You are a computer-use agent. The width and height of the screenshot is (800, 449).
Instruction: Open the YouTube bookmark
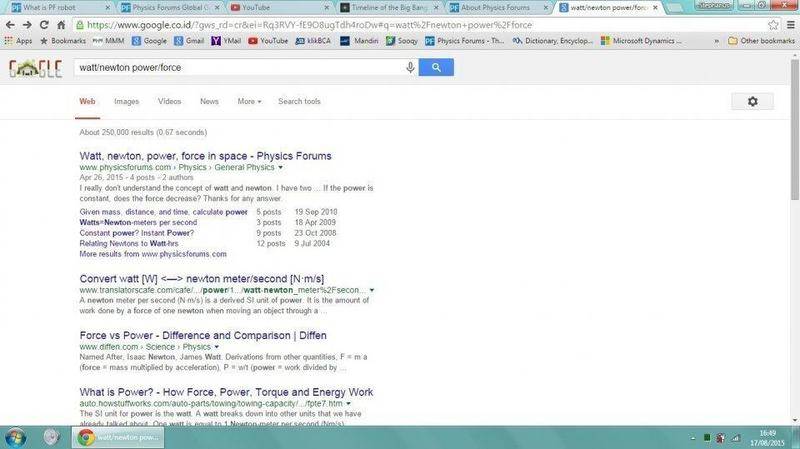tap(268, 41)
